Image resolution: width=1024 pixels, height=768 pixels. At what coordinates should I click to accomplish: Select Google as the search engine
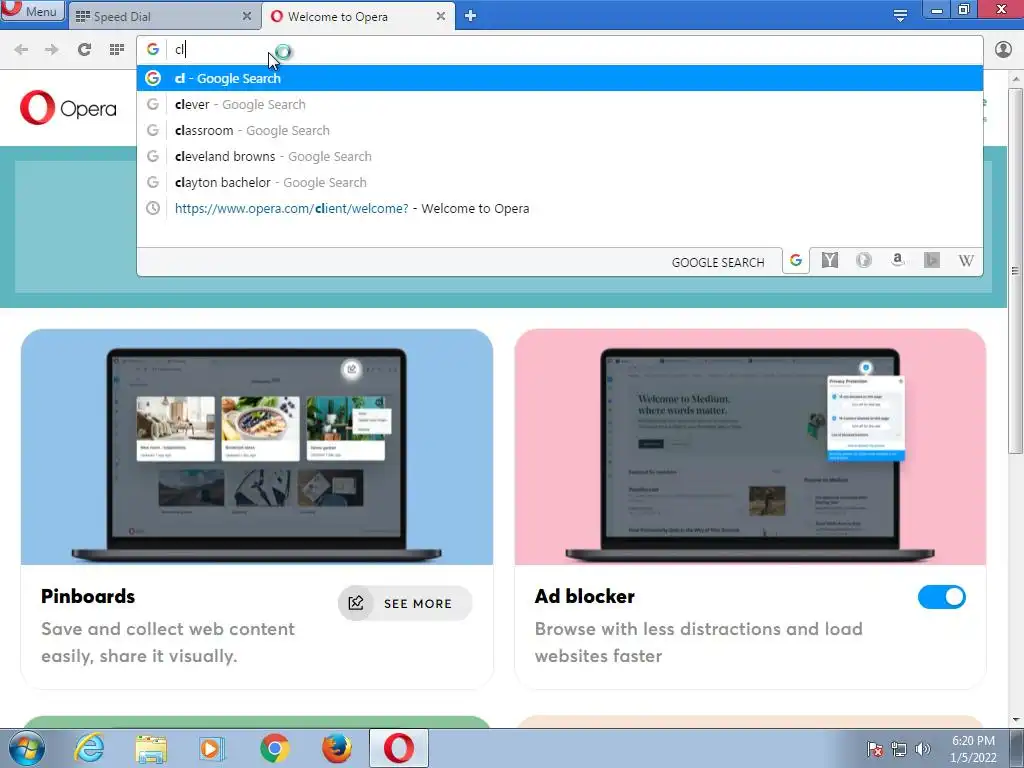click(x=796, y=261)
